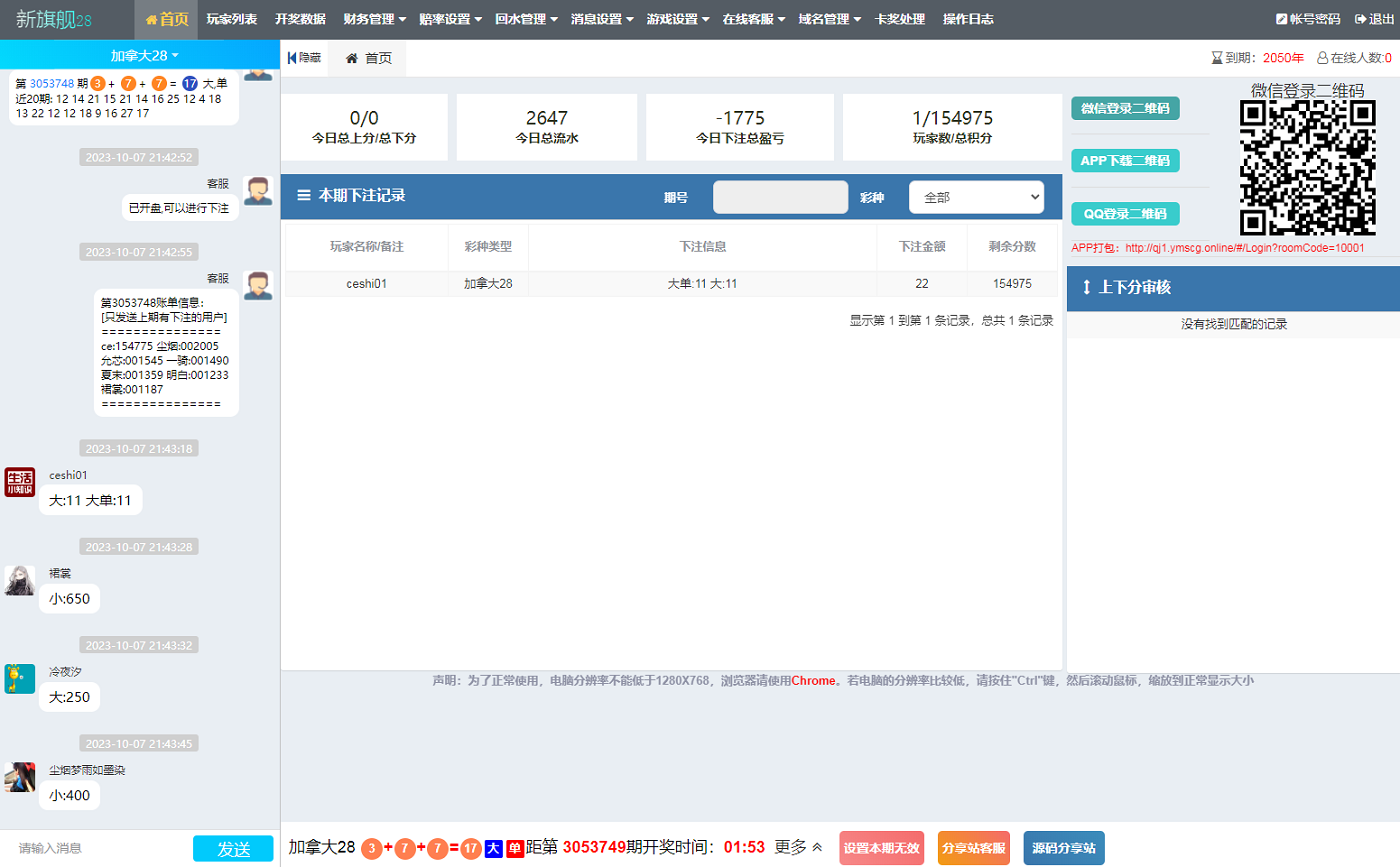Viewport: 1400px width, 867px height.
Task: Click the 更多 expand chevron
Action: point(817,847)
